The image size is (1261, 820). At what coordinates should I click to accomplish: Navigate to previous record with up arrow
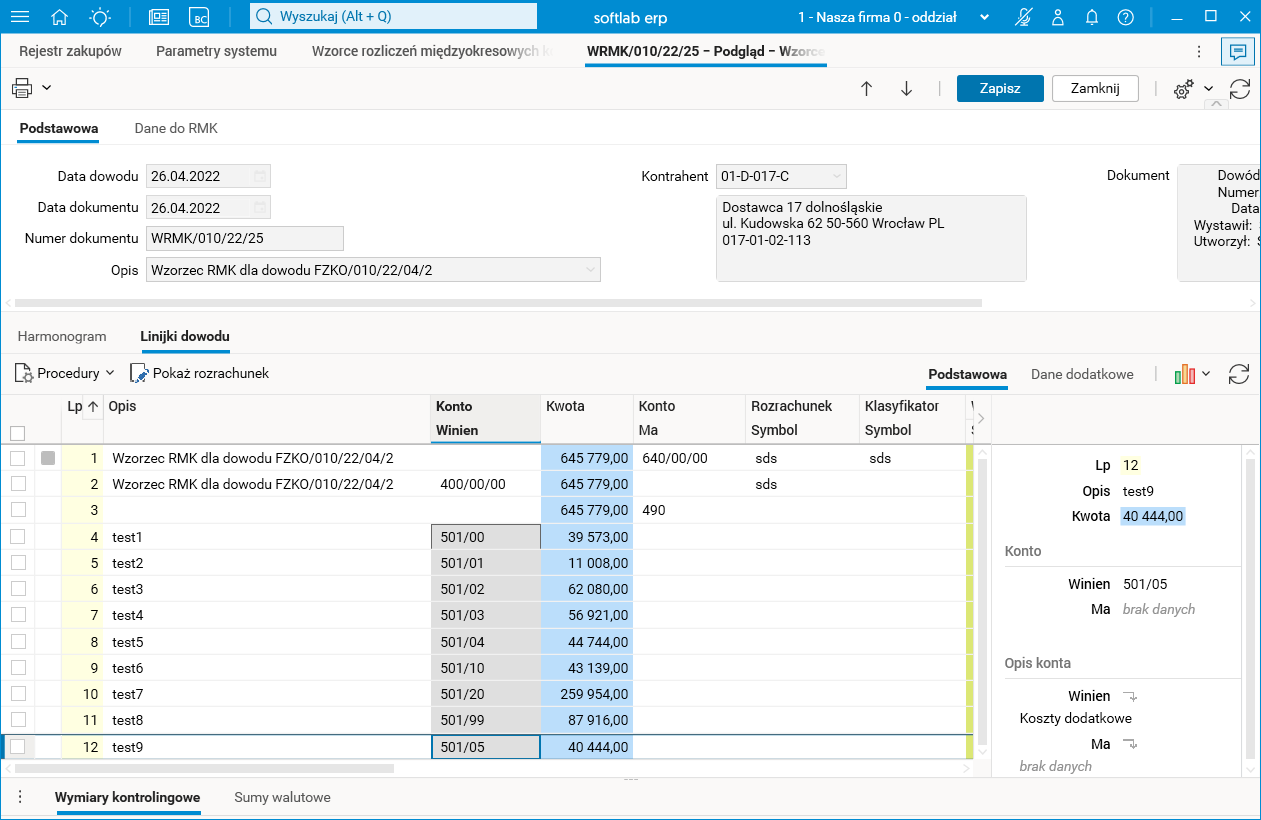coord(867,89)
